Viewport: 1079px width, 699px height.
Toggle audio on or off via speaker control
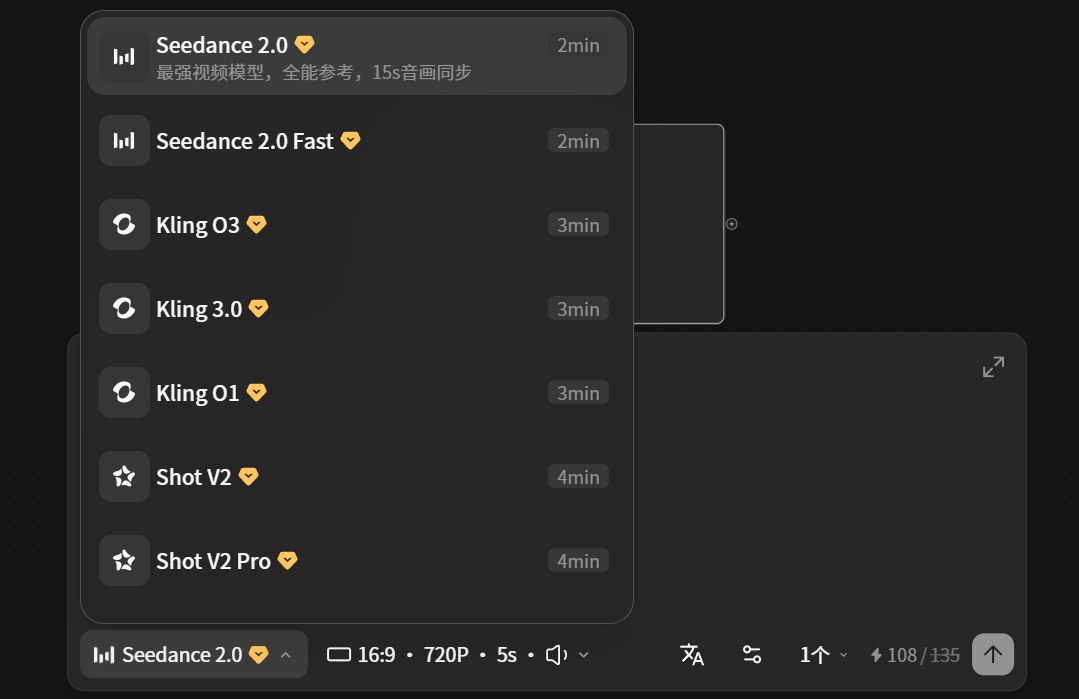[557, 654]
